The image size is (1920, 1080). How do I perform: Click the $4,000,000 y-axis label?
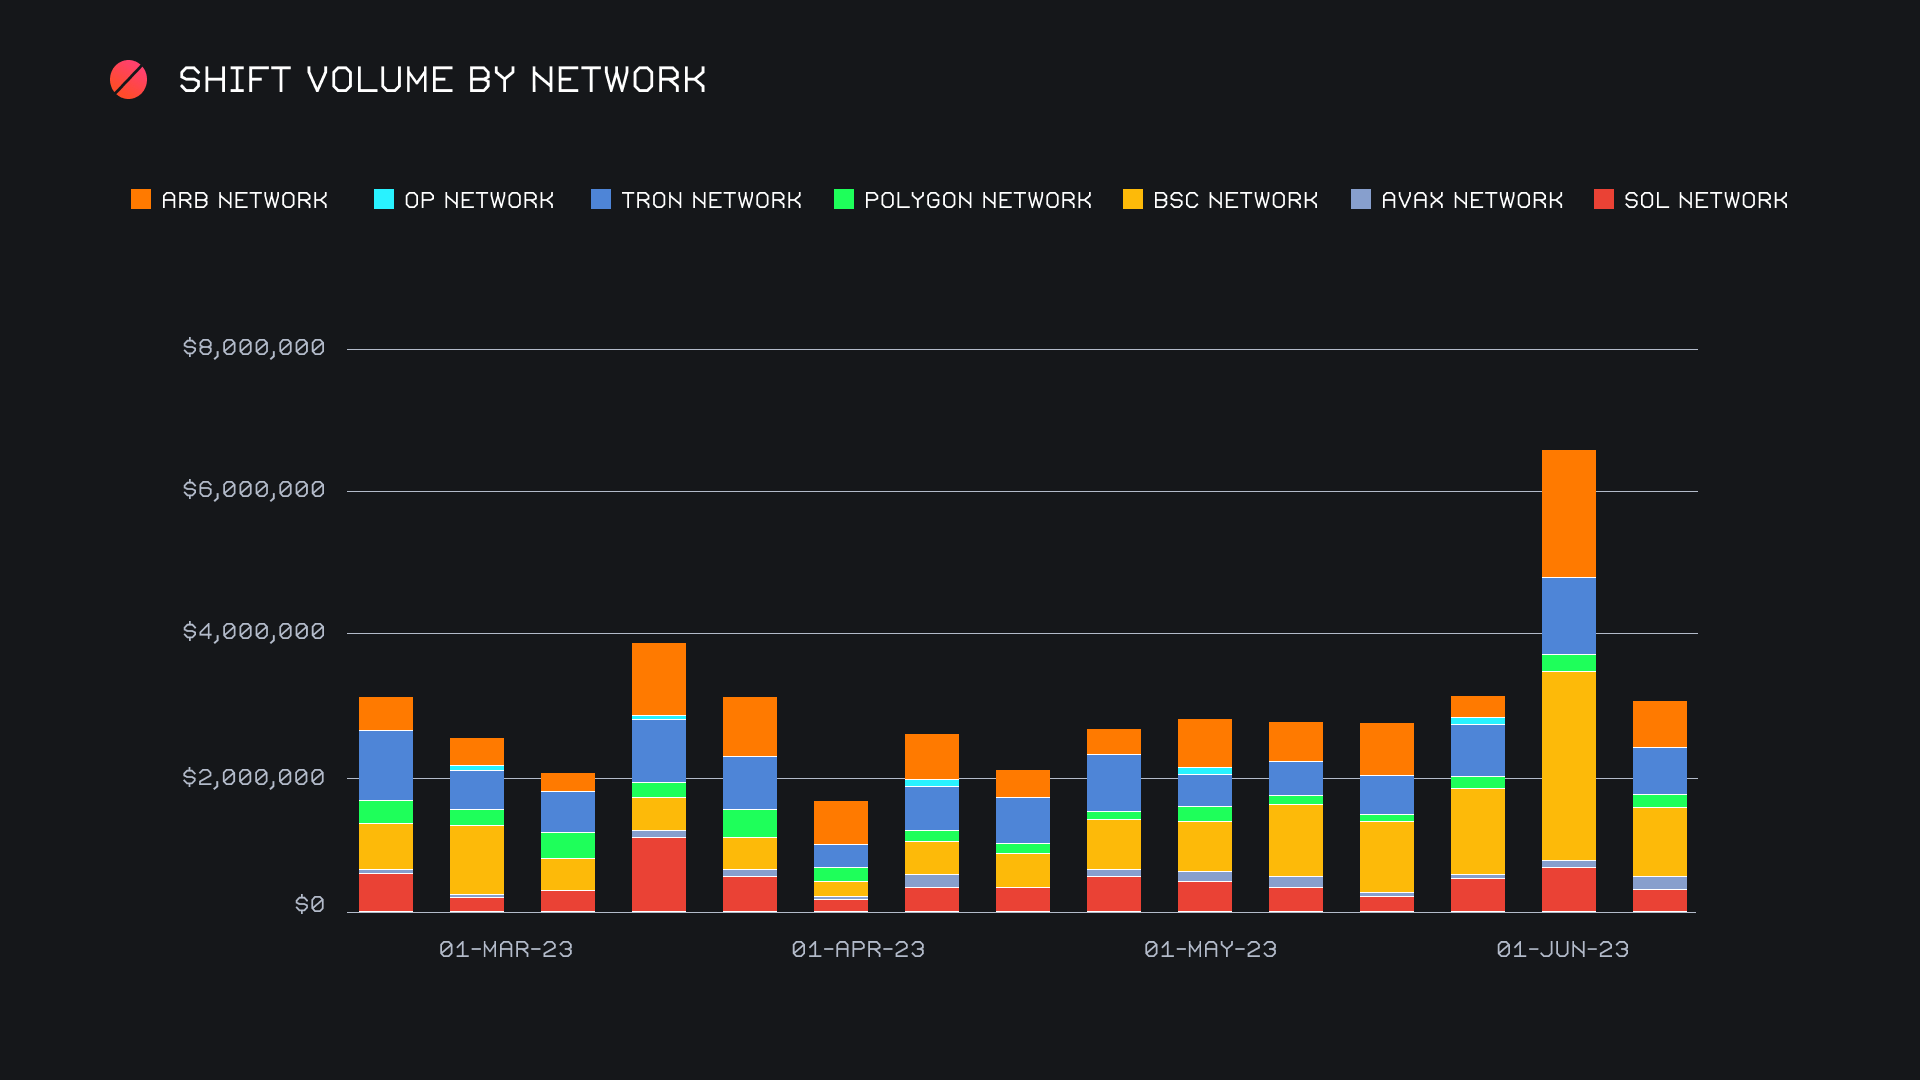point(254,631)
